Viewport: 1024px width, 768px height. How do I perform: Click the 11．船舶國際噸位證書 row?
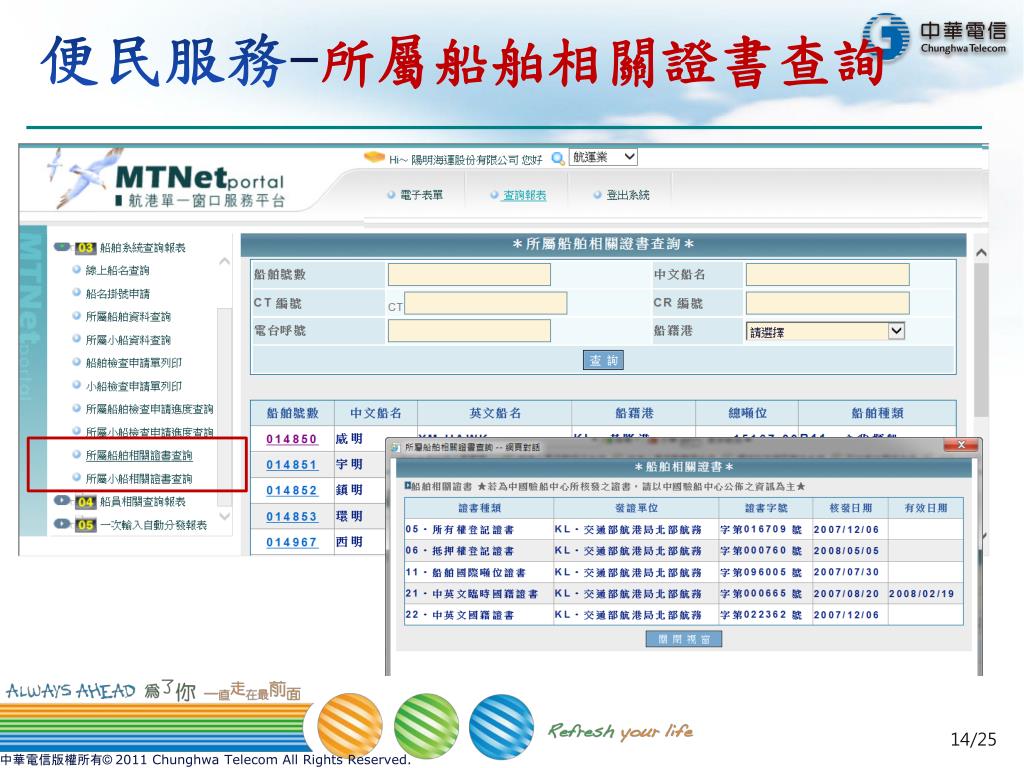click(x=684, y=572)
